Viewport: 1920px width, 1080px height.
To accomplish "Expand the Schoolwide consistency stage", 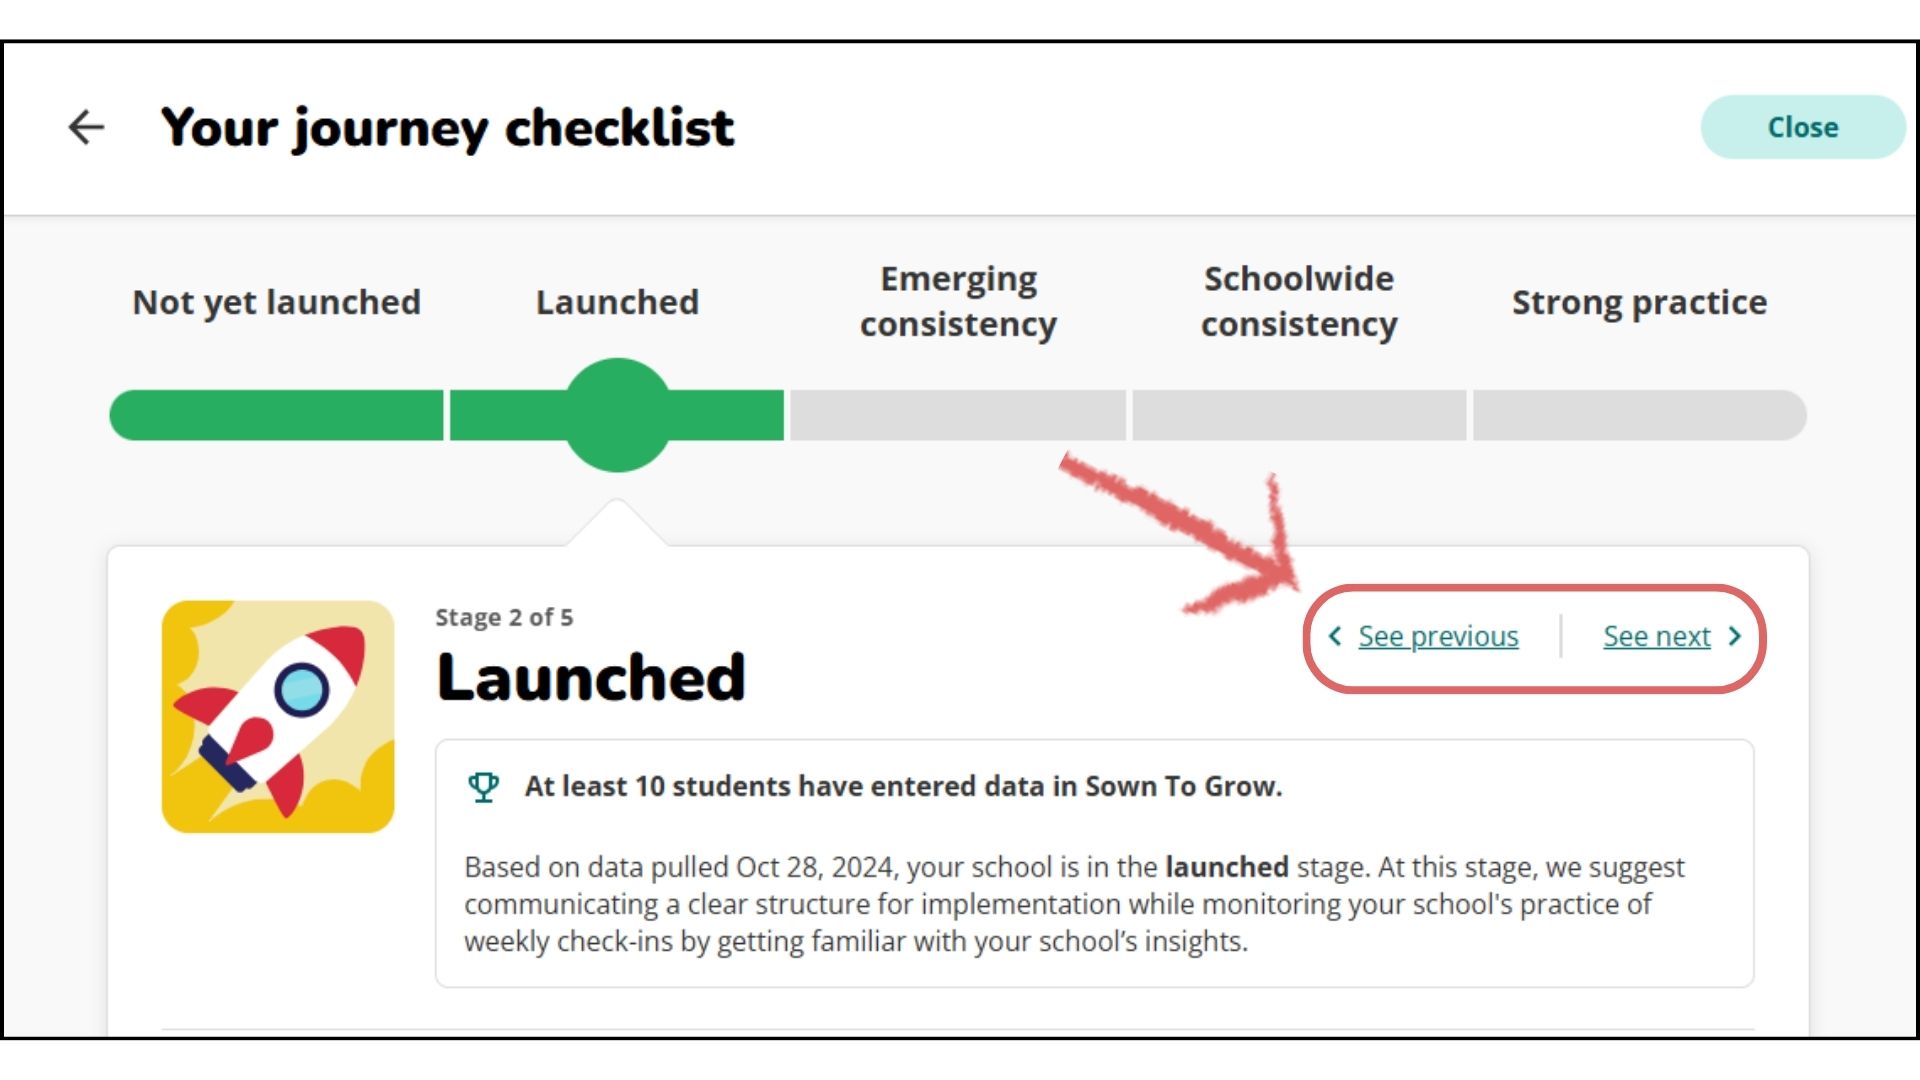I will click(1298, 411).
